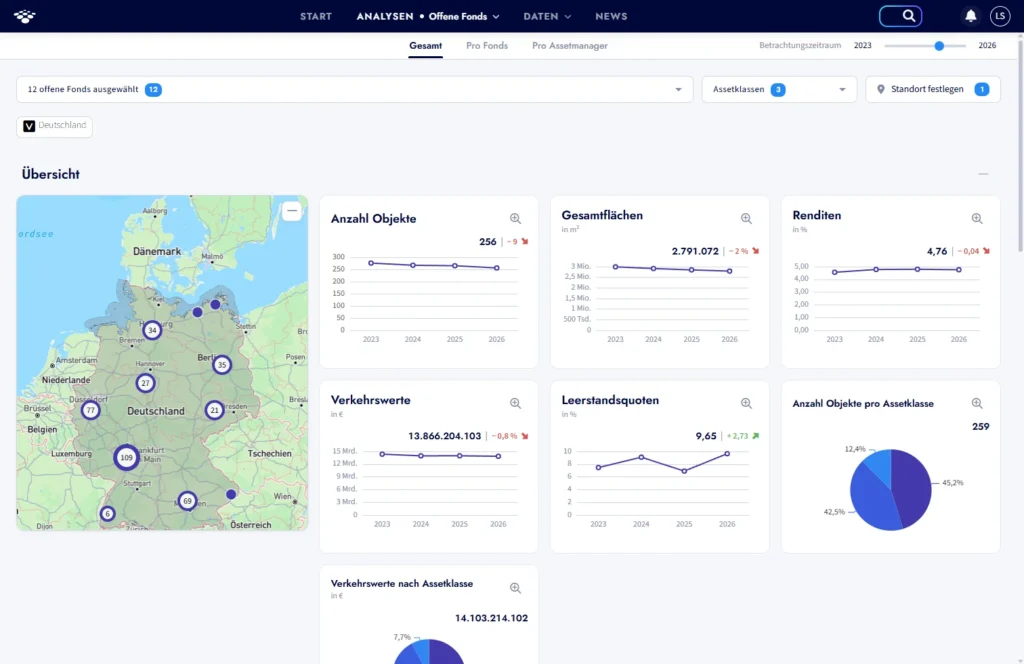Select the map cluster marker 27
Screen dimensions: 1024x664
point(145,383)
